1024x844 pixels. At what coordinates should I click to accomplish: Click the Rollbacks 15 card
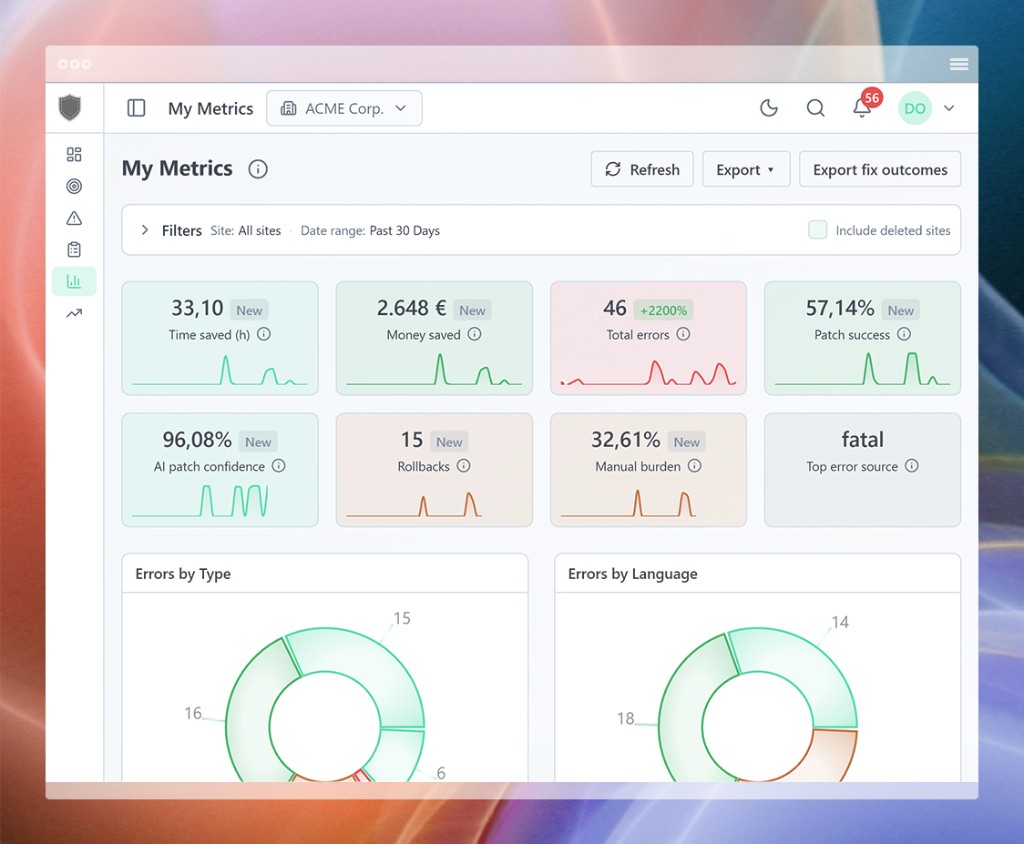pos(434,470)
